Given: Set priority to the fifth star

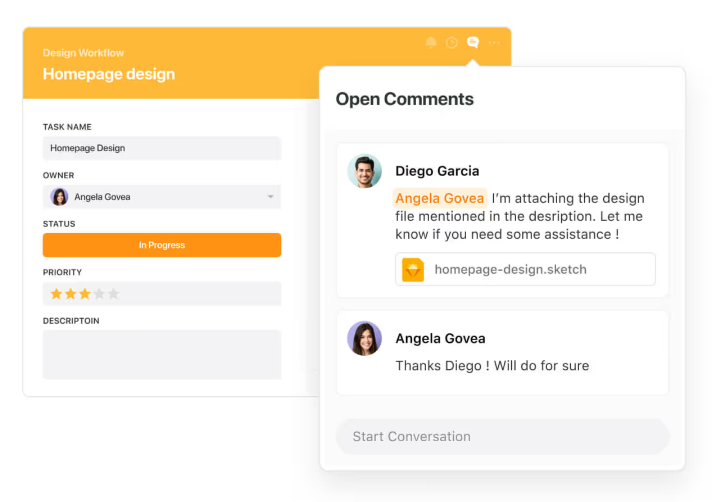Looking at the screenshot, I should pos(113,294).
